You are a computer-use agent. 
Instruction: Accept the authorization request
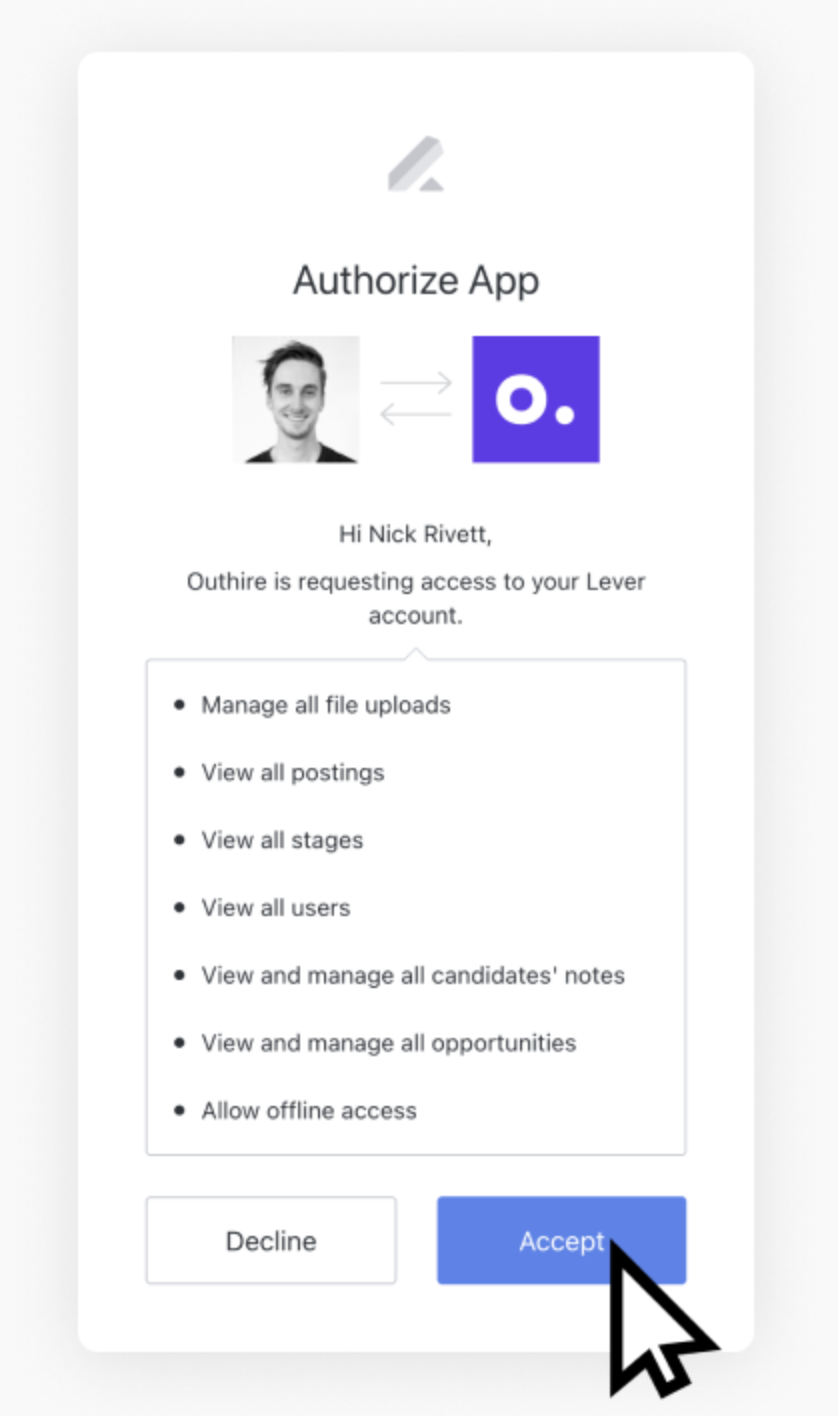[x=561, y=1240]
